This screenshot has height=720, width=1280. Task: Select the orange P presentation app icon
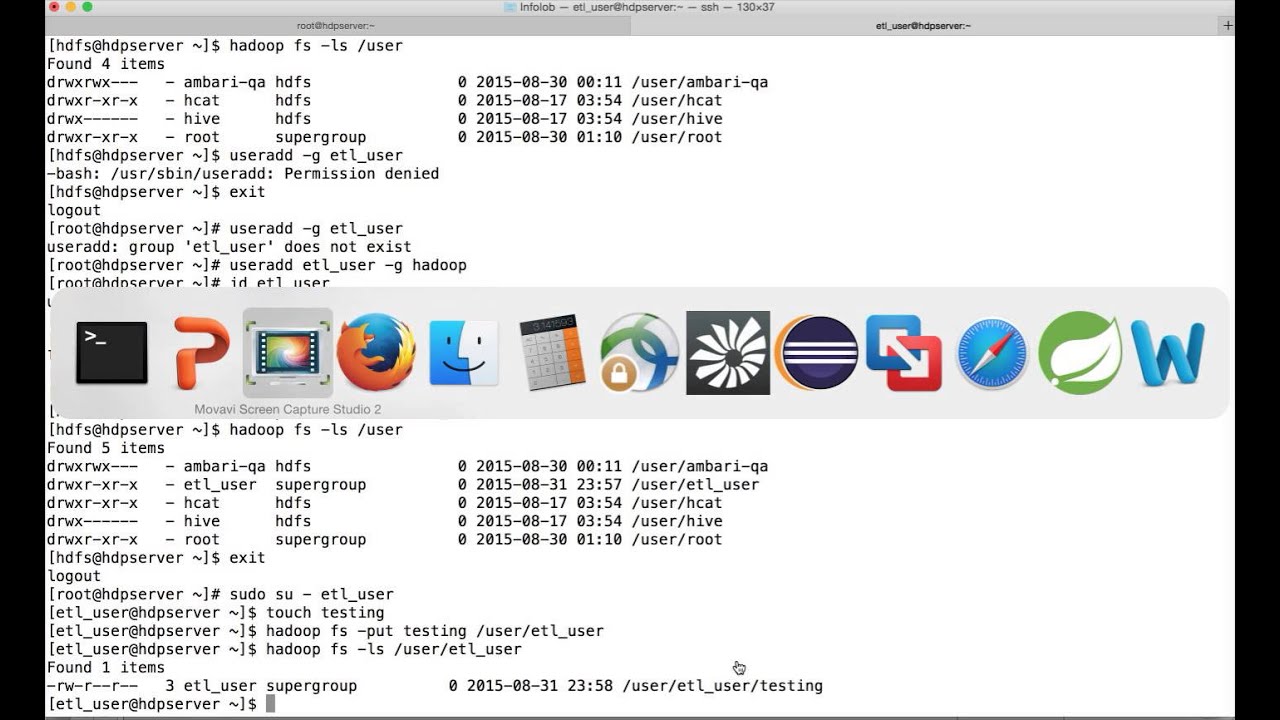[201, 353]
